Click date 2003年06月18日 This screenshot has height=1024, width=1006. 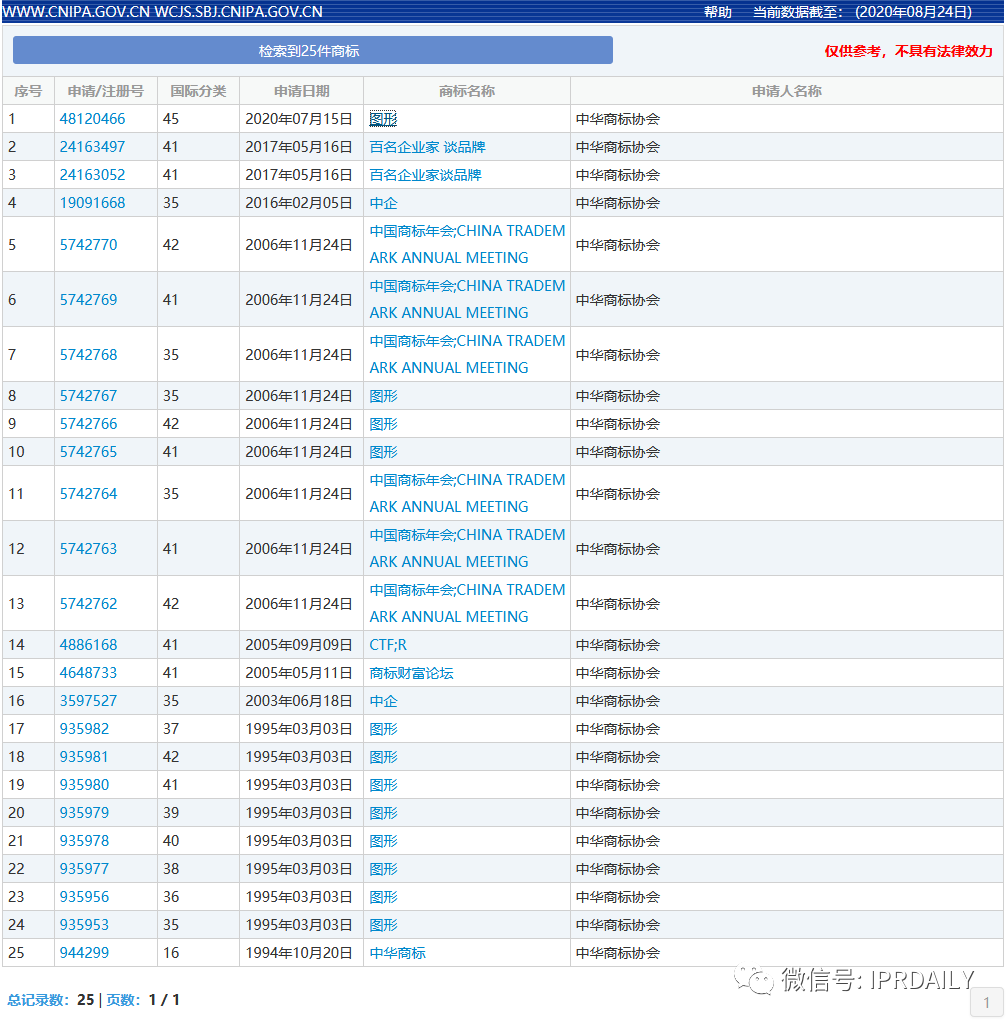(299, 701)
